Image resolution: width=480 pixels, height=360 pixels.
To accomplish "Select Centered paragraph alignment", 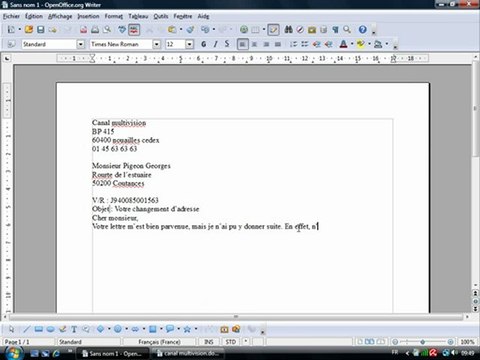I will pos(254,44).
